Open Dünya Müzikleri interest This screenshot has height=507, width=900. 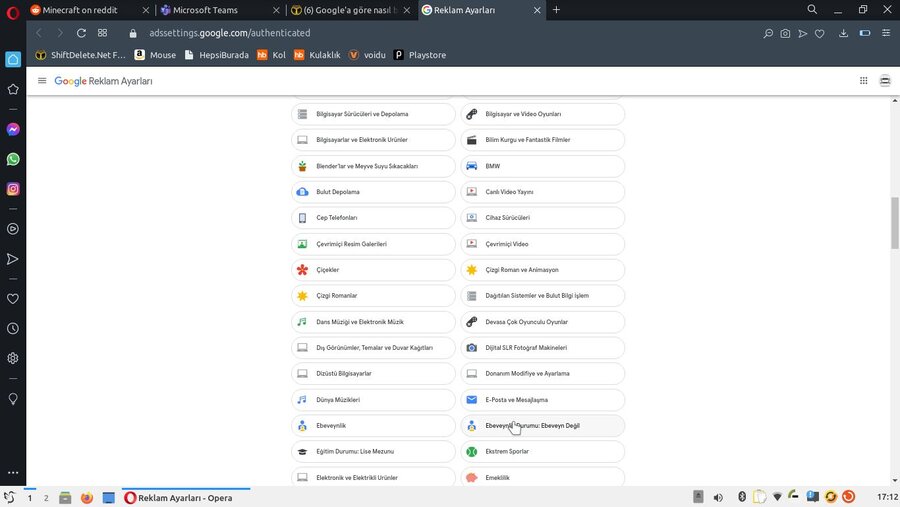373,400
